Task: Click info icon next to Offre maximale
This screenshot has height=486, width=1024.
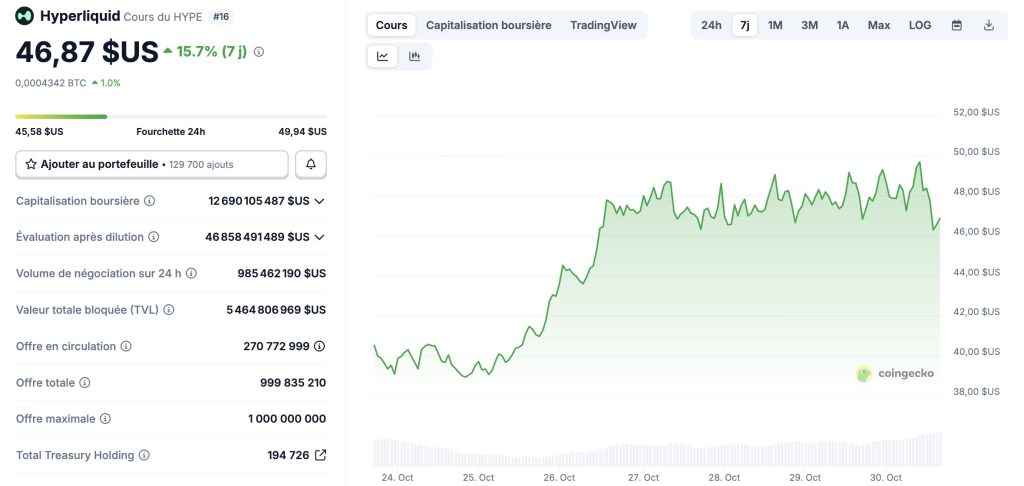Action: 105,419
